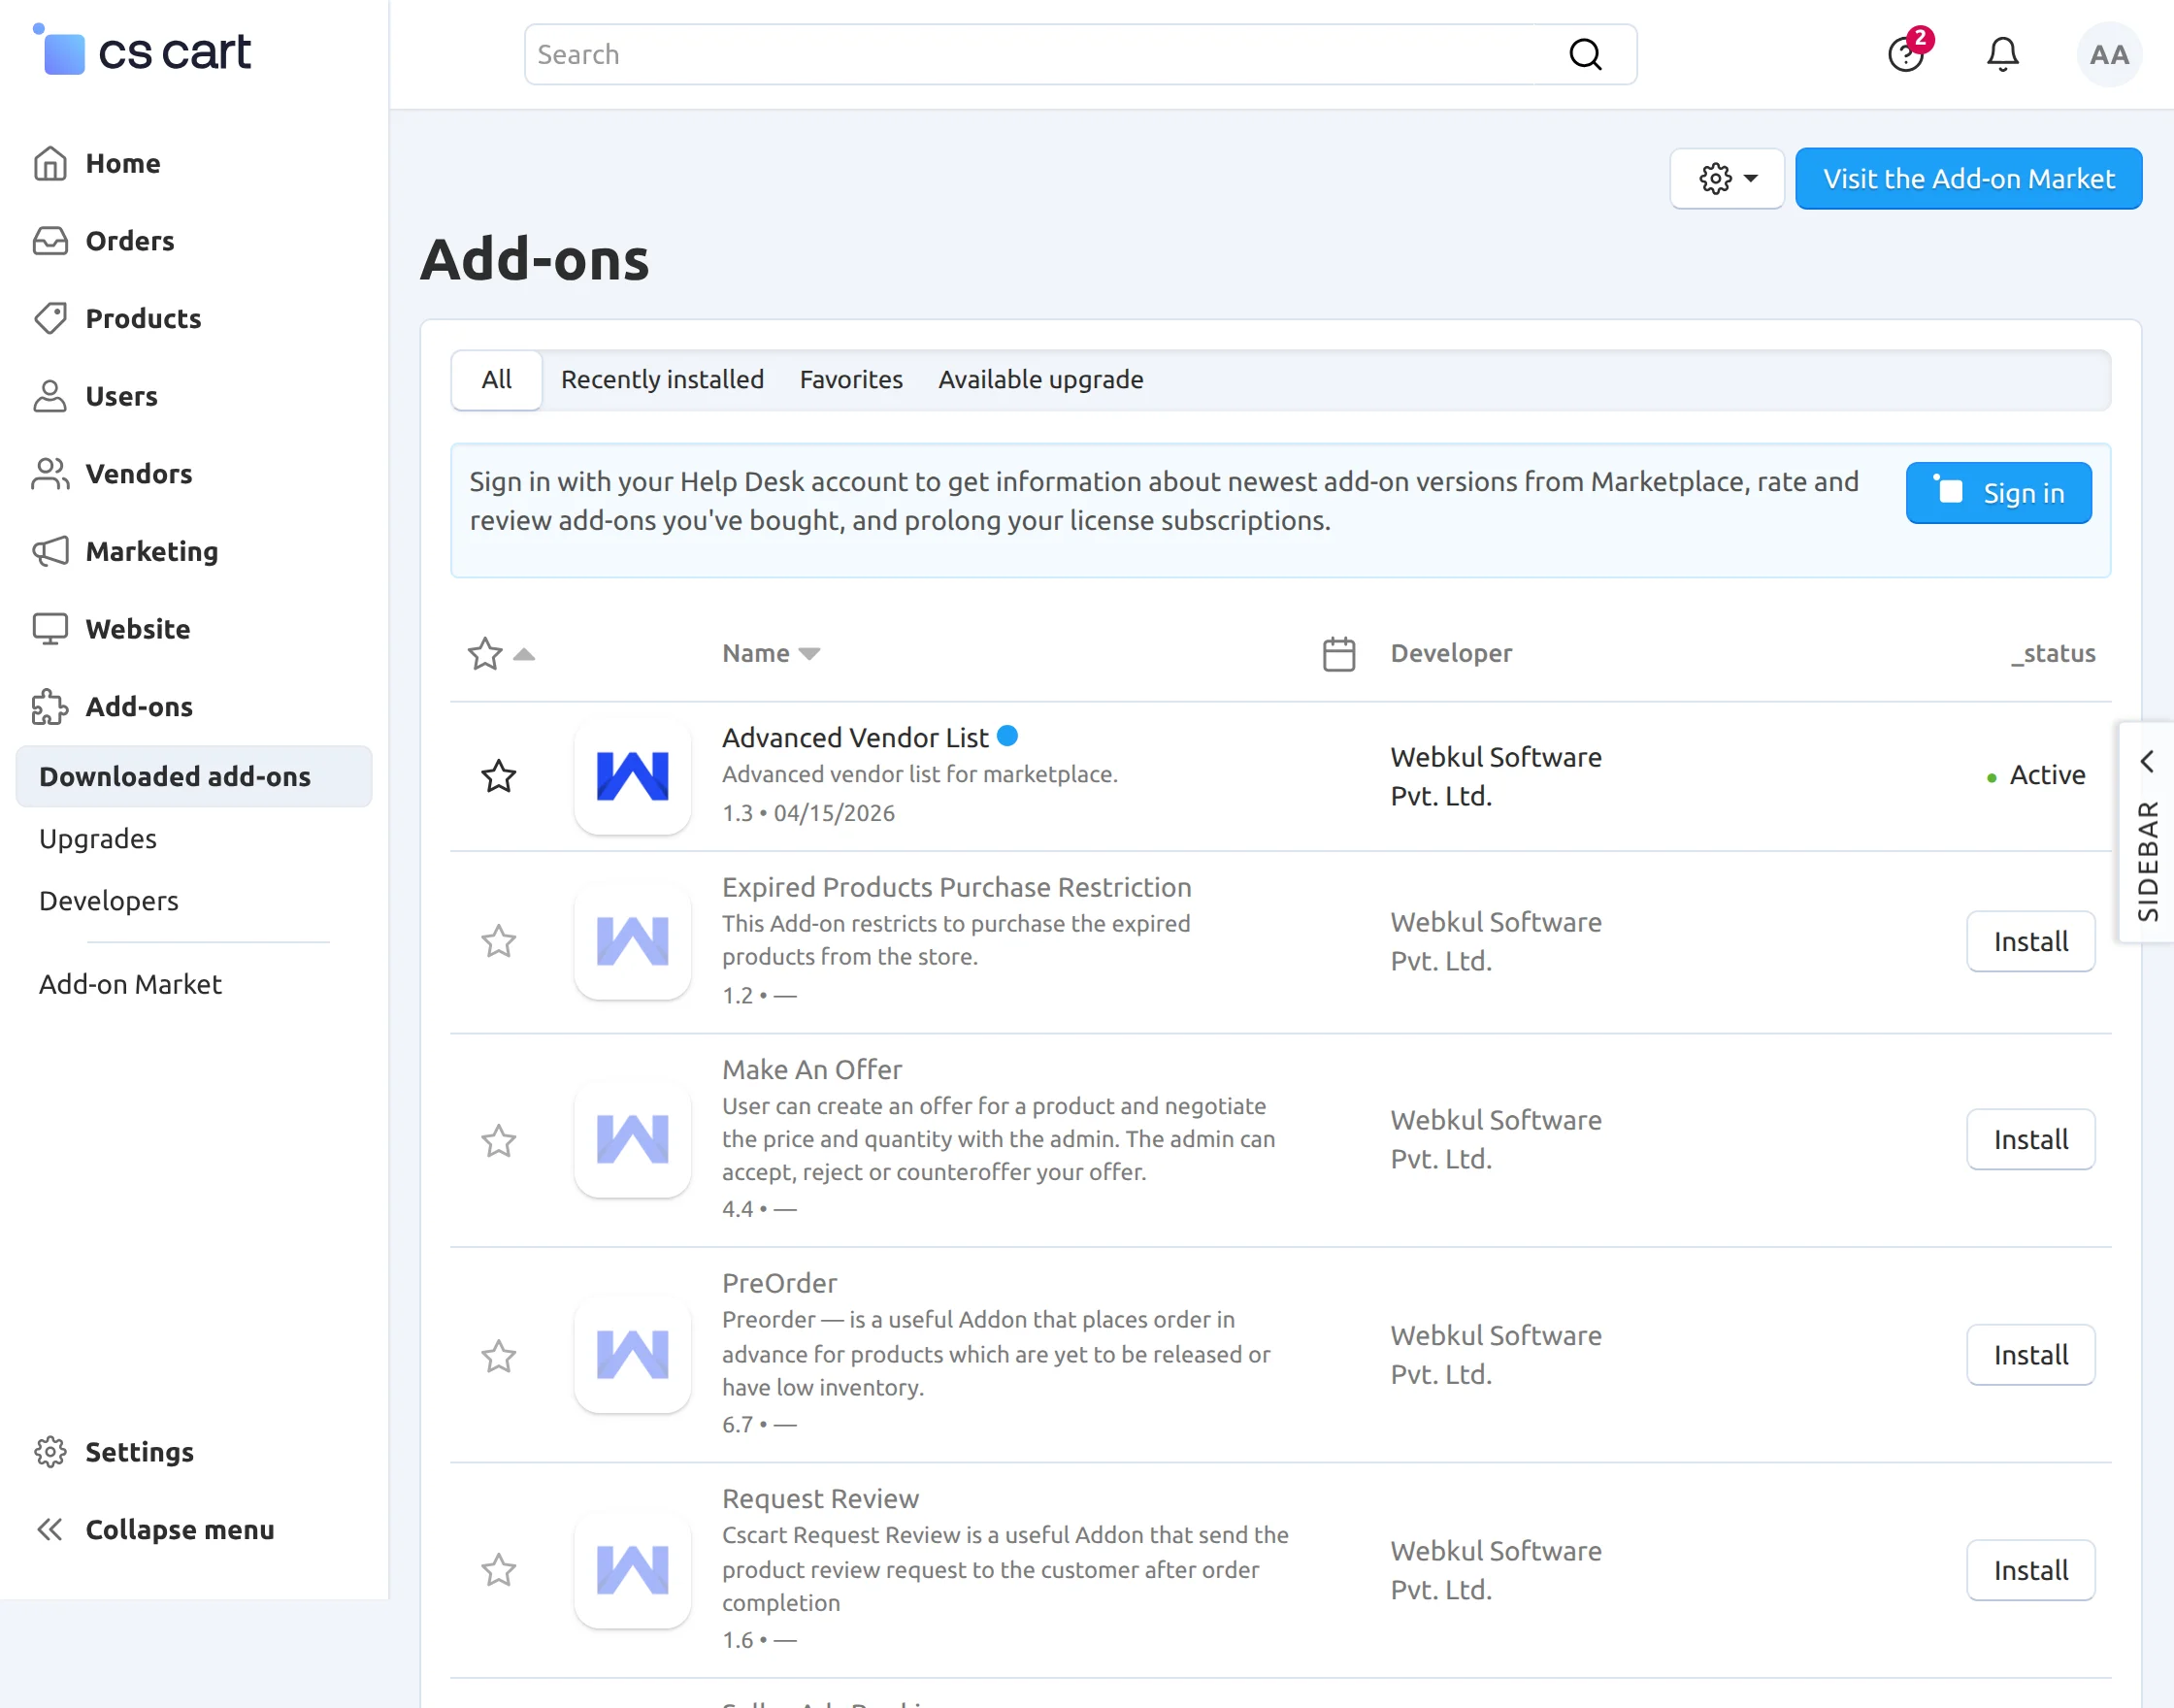Image resolution: width=2174 pixels, height=1708 pixels.
Task: Favorite Advanced Vendor List with star
Action: (498, 776)
